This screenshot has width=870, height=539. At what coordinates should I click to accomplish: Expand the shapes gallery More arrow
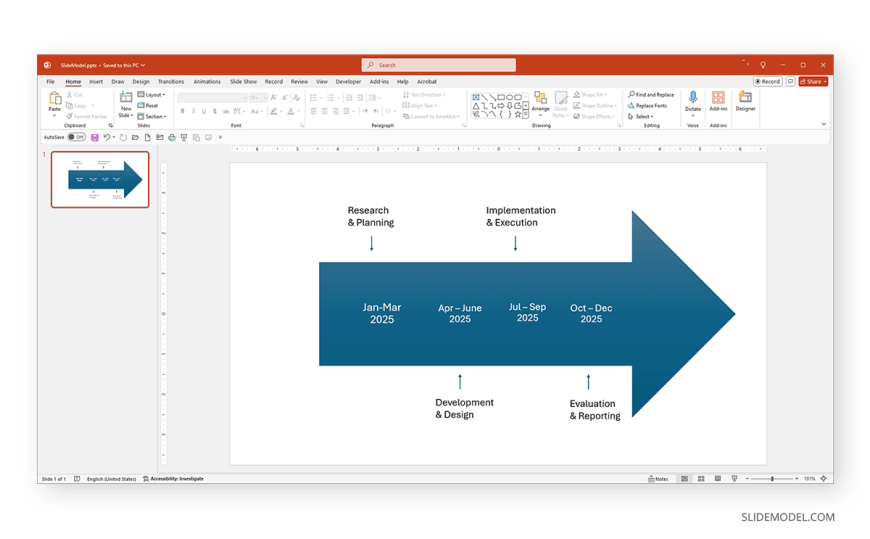click(525, 114)
